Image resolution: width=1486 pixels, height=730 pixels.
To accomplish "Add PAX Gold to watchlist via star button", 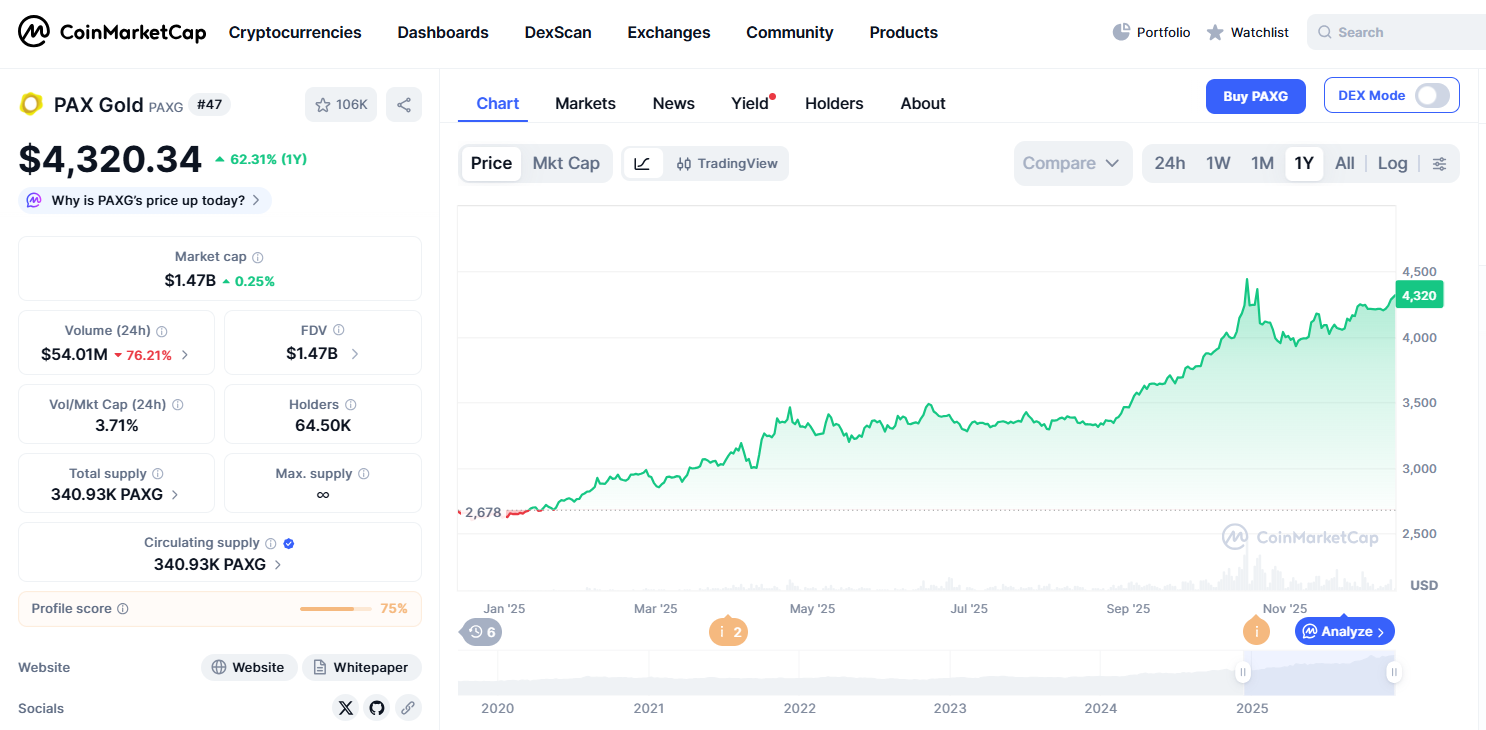I will click(x=341, y=105).
